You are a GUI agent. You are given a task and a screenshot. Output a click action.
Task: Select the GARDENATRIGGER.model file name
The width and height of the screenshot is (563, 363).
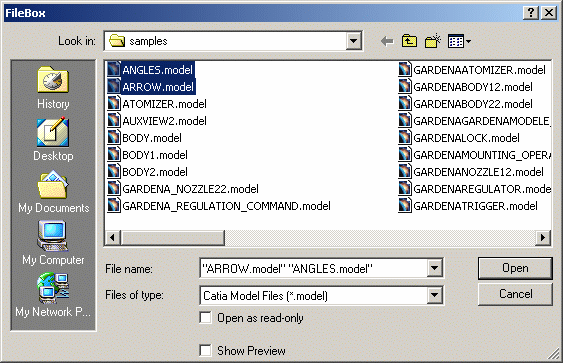pyautogui.click(x=475, y=206)
